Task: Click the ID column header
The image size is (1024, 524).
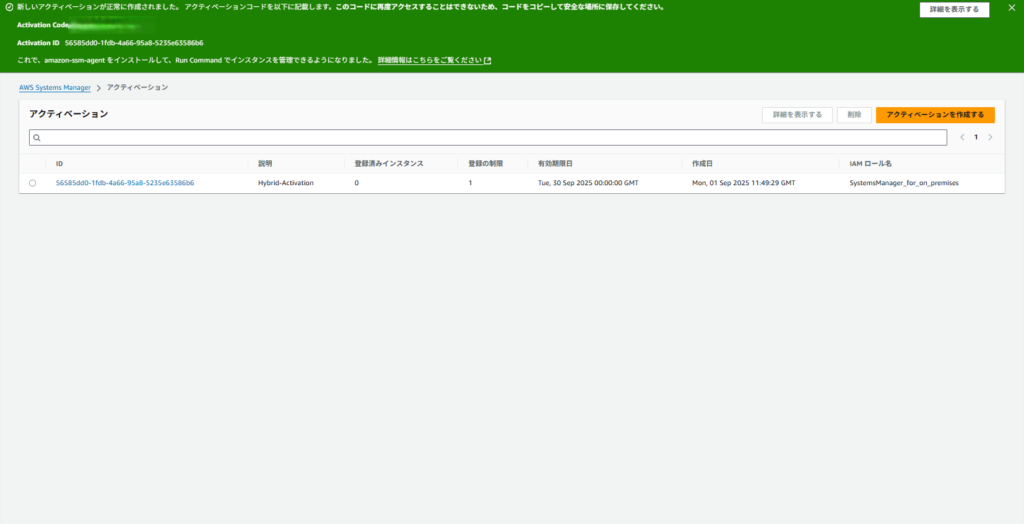Action: (x=59, y=163)
